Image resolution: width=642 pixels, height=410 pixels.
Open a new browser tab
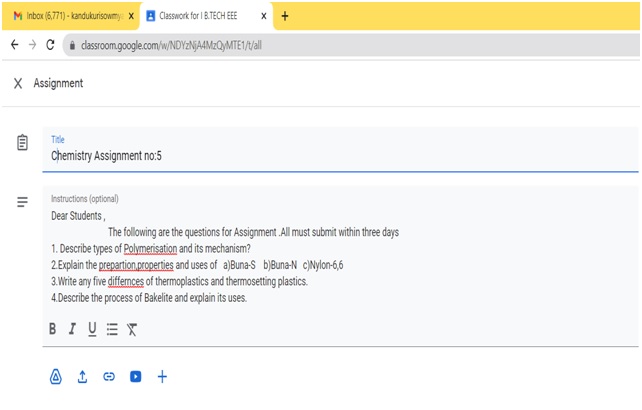[x=285, y=16]
